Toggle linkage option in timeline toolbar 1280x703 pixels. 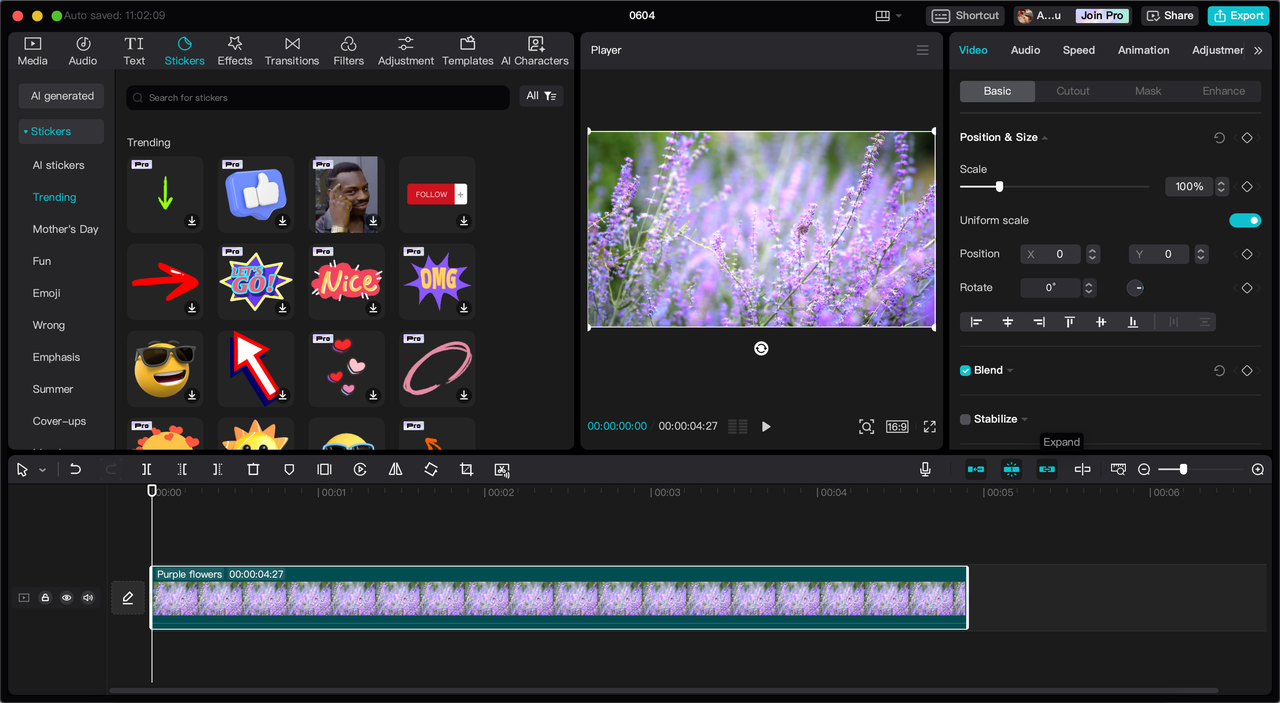click(x=1047, y=469)
